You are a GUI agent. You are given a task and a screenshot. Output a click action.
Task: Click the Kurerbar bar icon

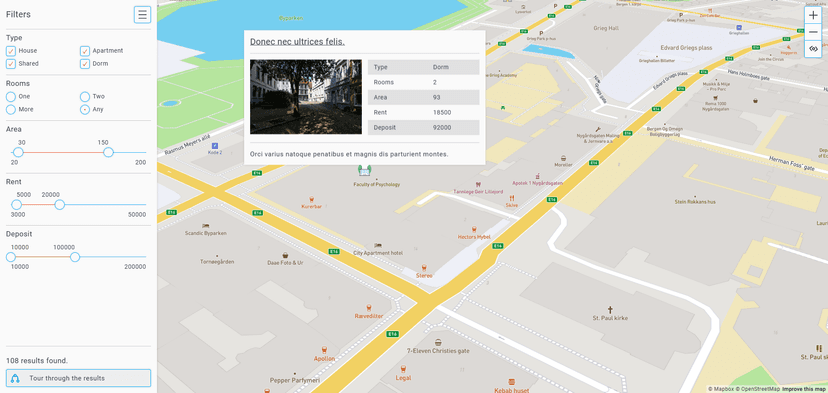click(312, 199)
